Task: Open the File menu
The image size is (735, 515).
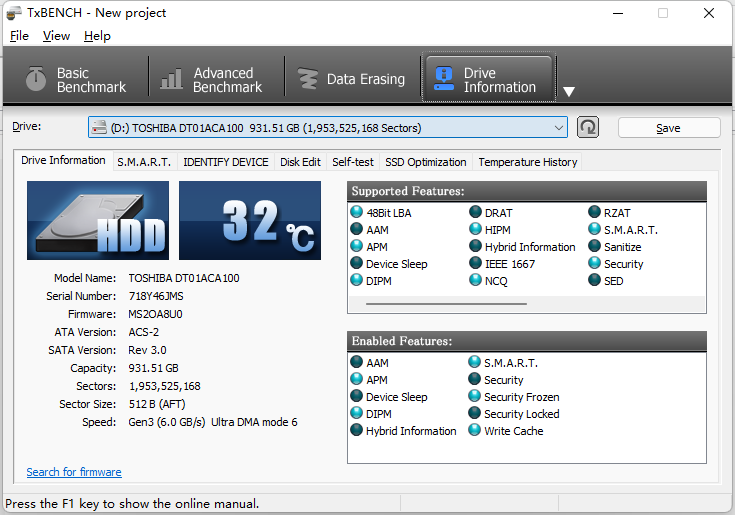Action: [x=19, y=36]
